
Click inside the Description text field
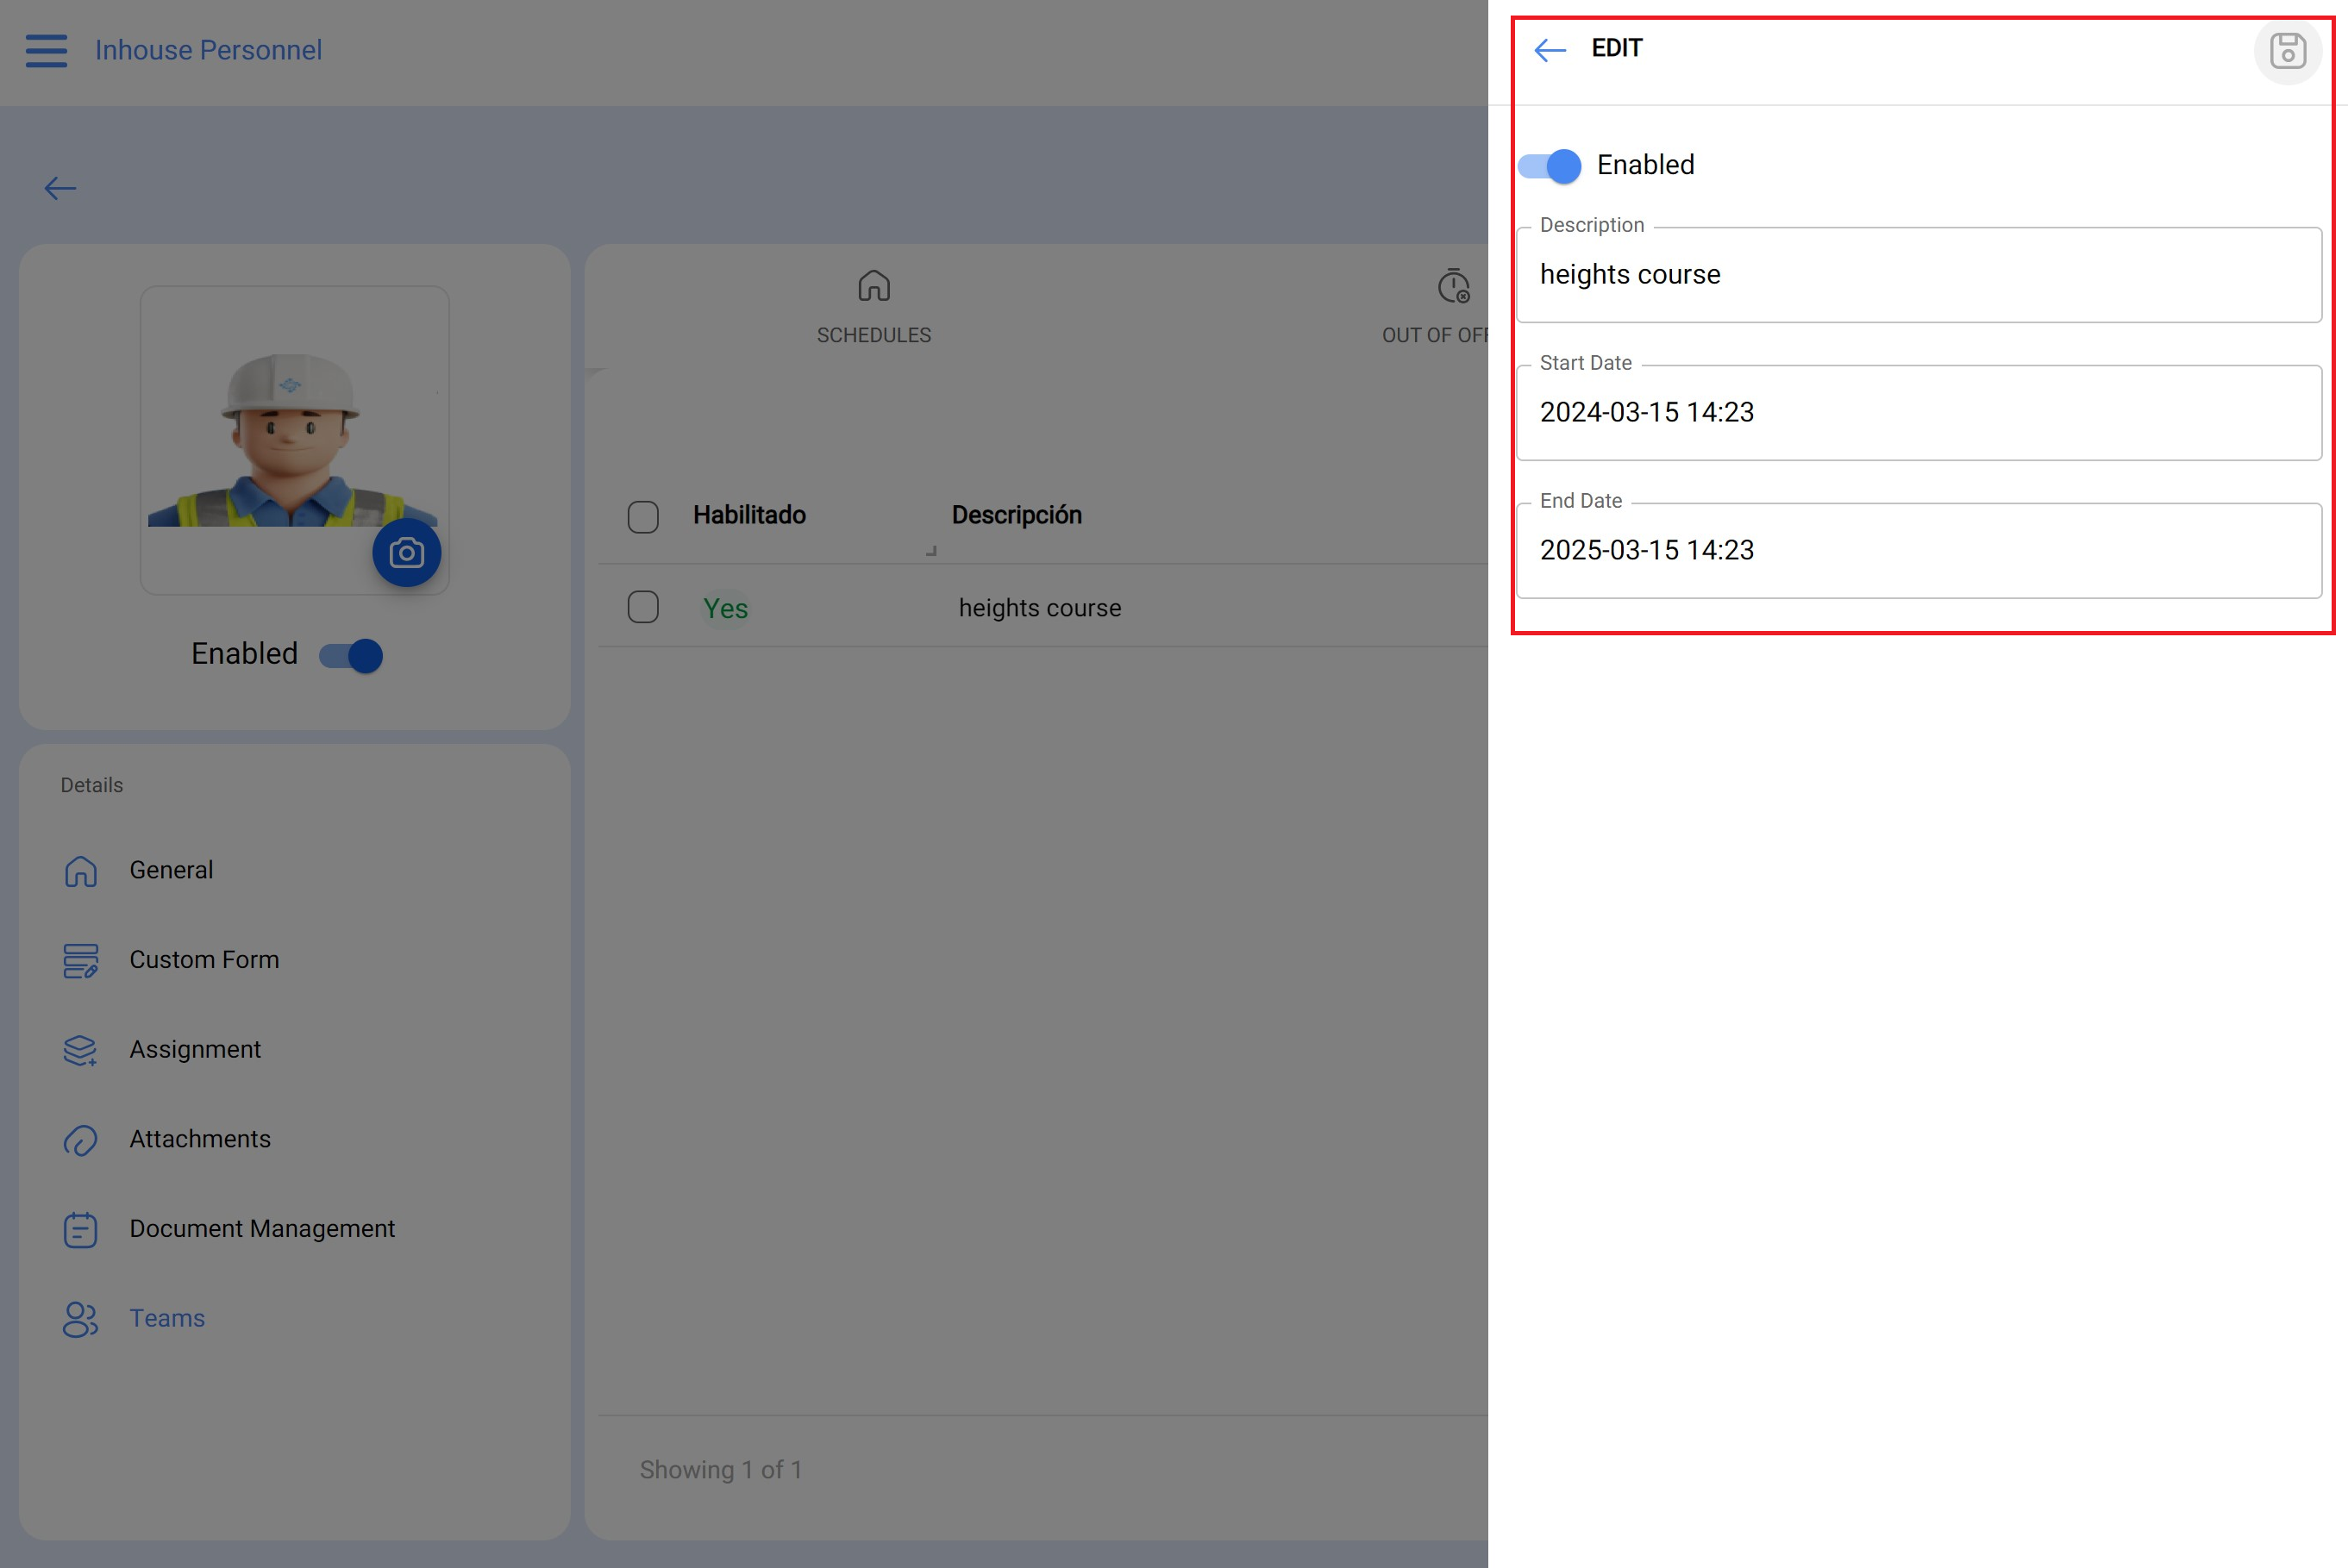coord(1917,274)
